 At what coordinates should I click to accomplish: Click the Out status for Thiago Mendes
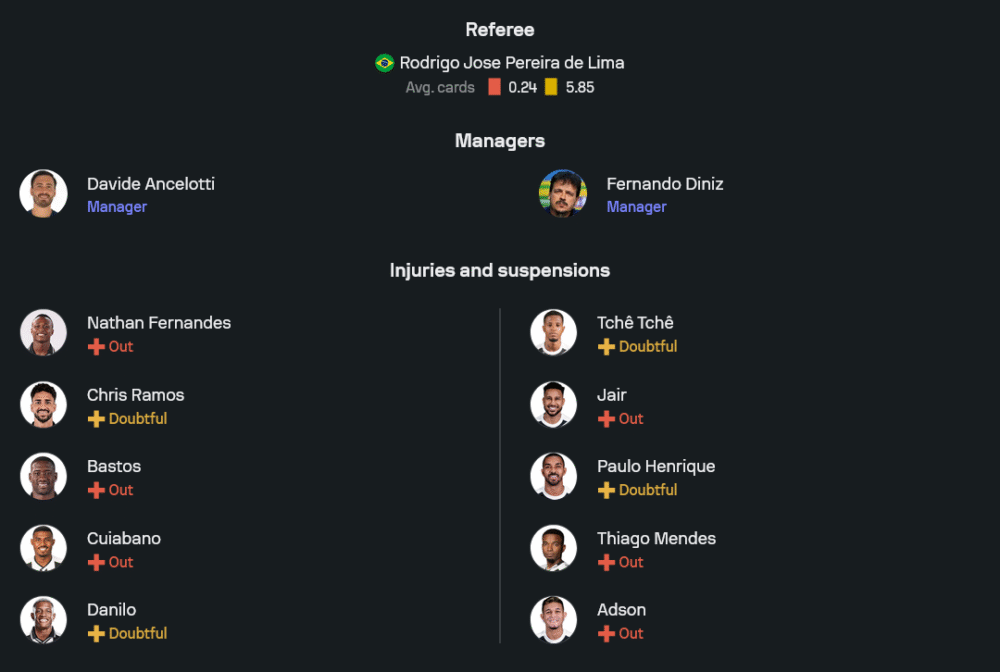[x=630, y=562]
